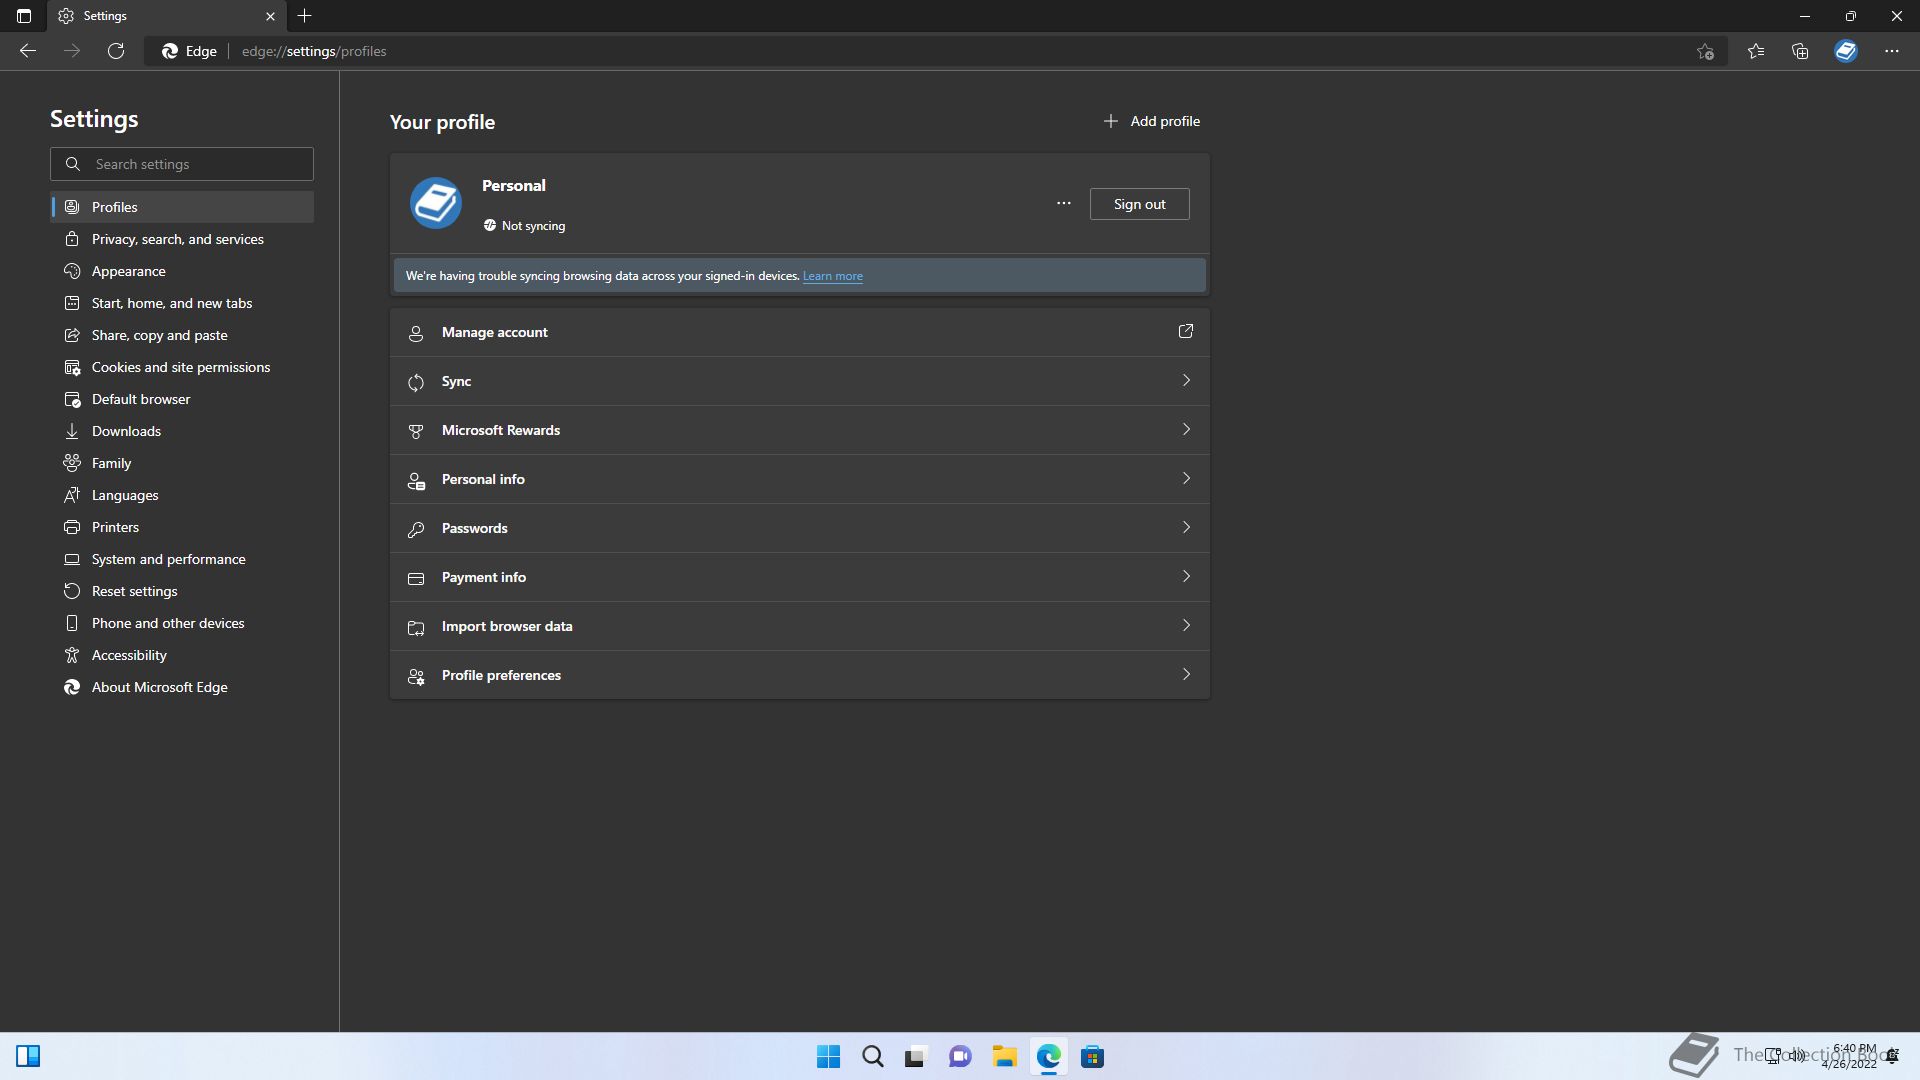Go to Privacy, search, and services
Image resolution: width=1920 pixels, height=1080 pixels.
178,239
